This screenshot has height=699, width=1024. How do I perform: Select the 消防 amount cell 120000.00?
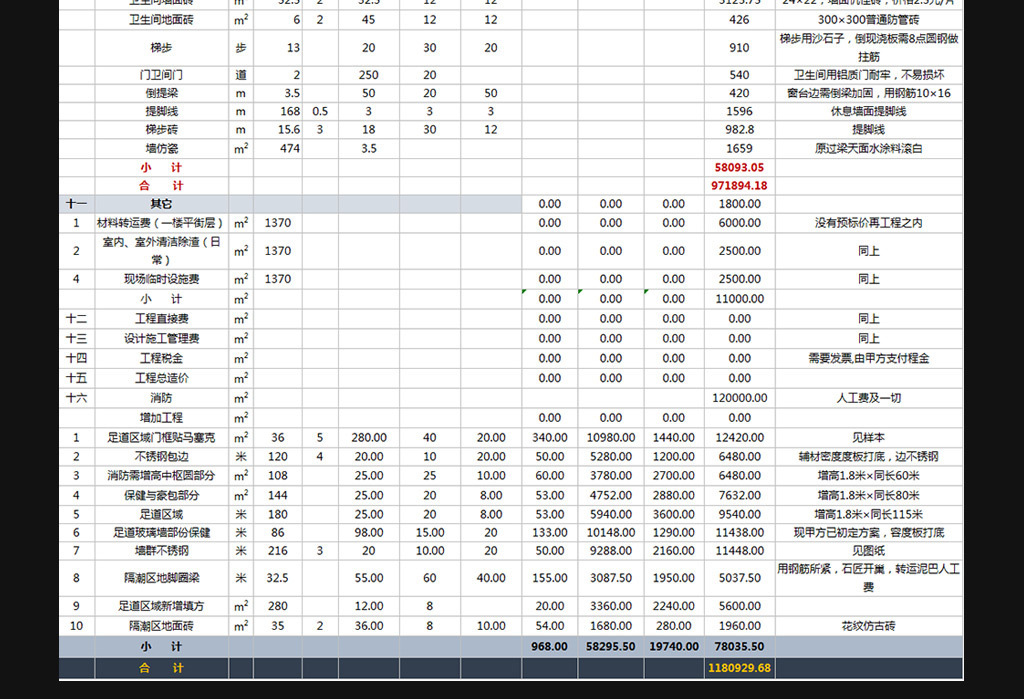tap(739, 398)
